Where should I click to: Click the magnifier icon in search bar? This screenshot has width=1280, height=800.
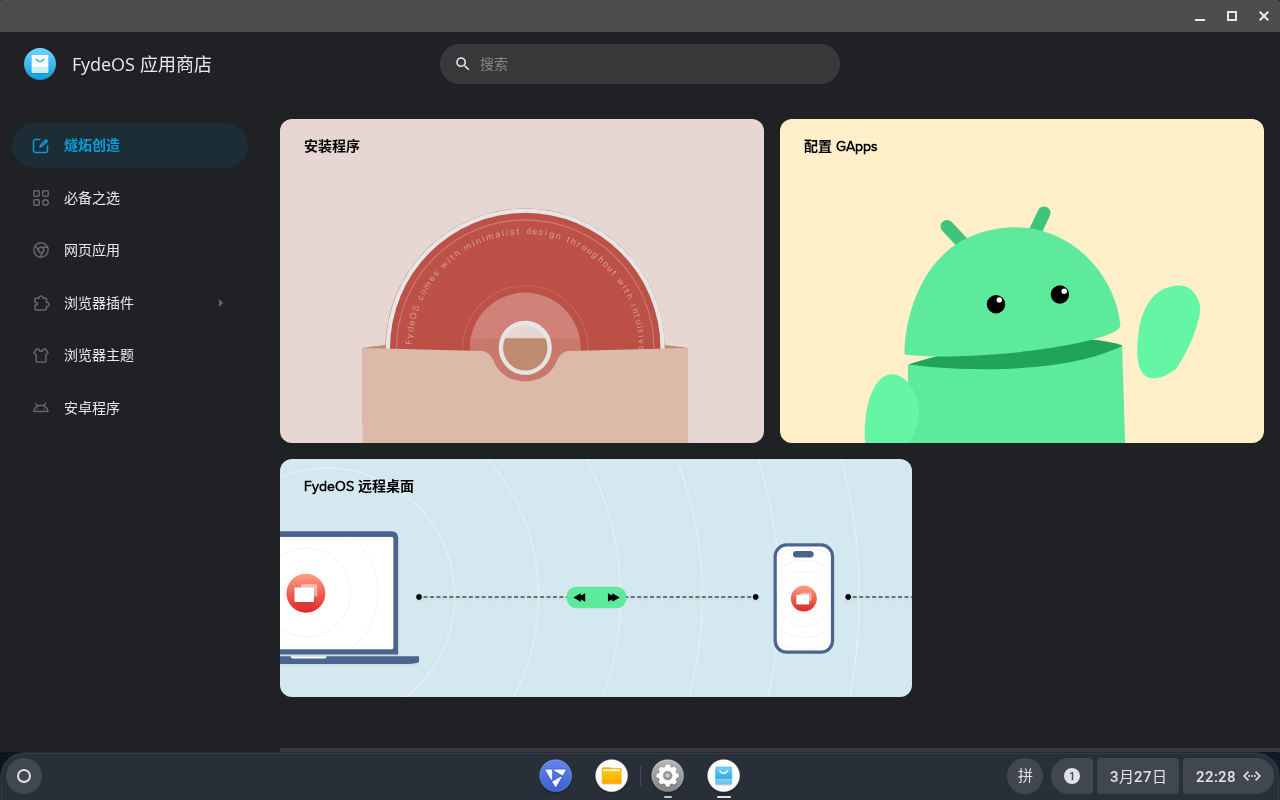[463, 64]
